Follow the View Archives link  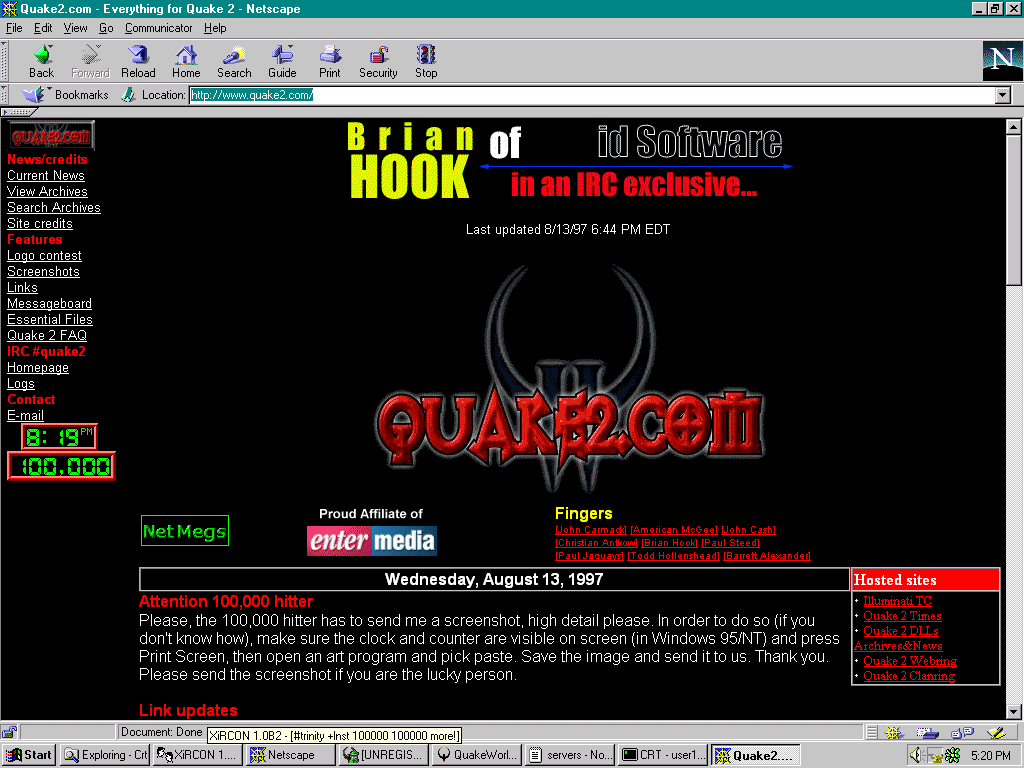click(47, 191)
